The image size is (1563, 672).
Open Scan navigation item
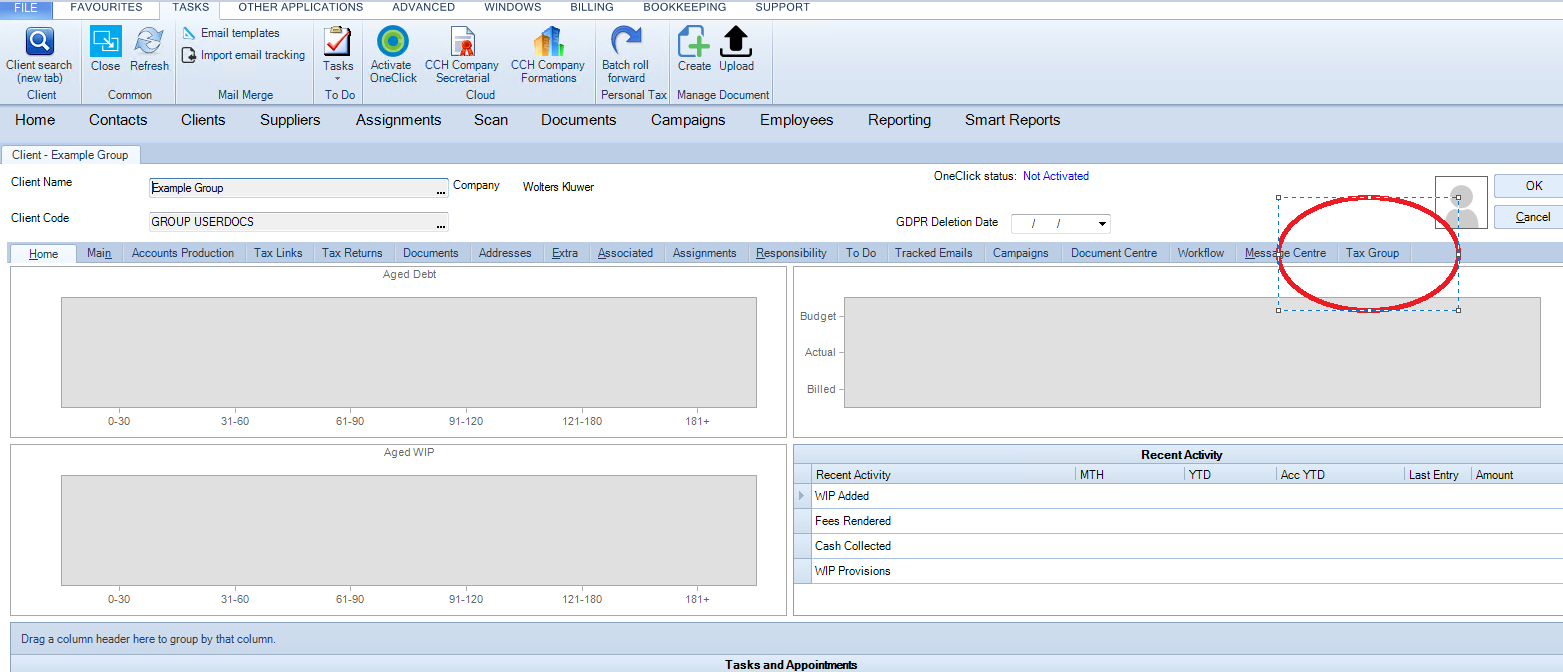(491, 120)
